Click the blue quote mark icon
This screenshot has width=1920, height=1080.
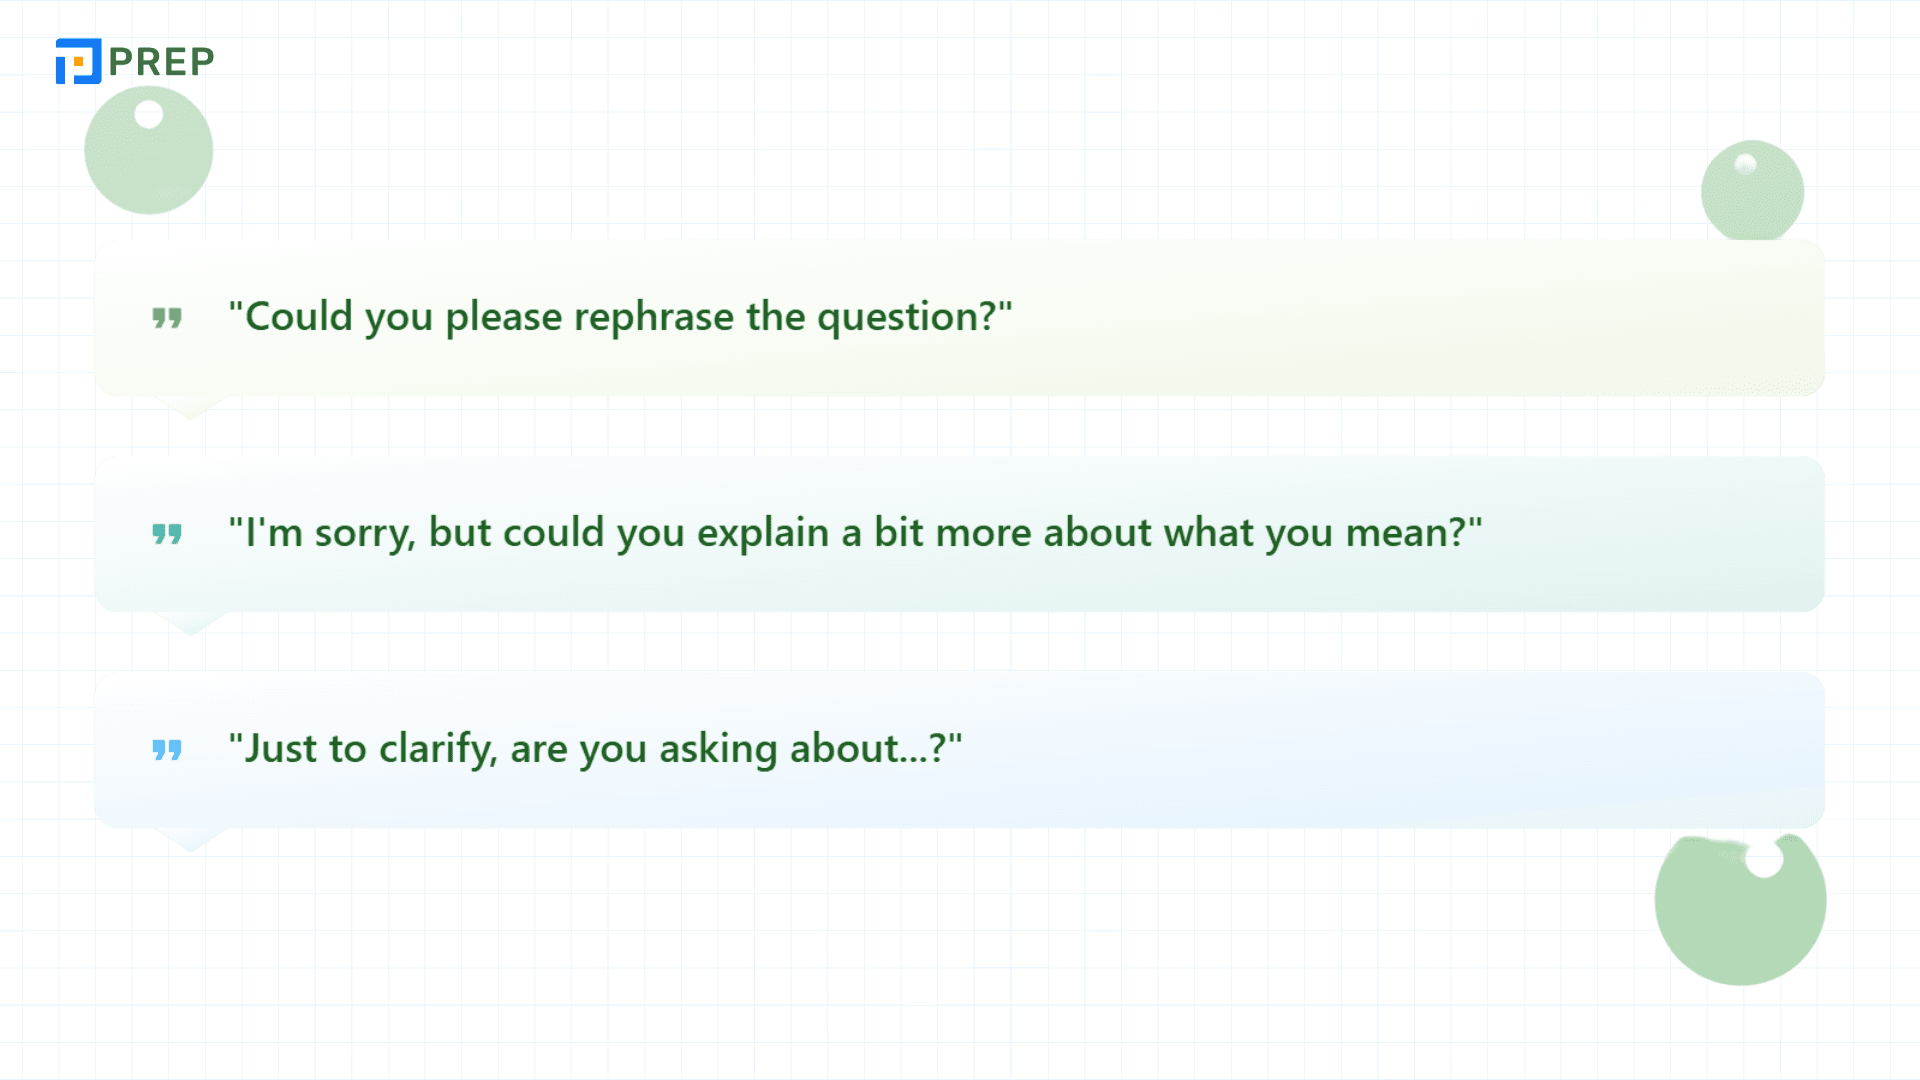tap(167, 750)
